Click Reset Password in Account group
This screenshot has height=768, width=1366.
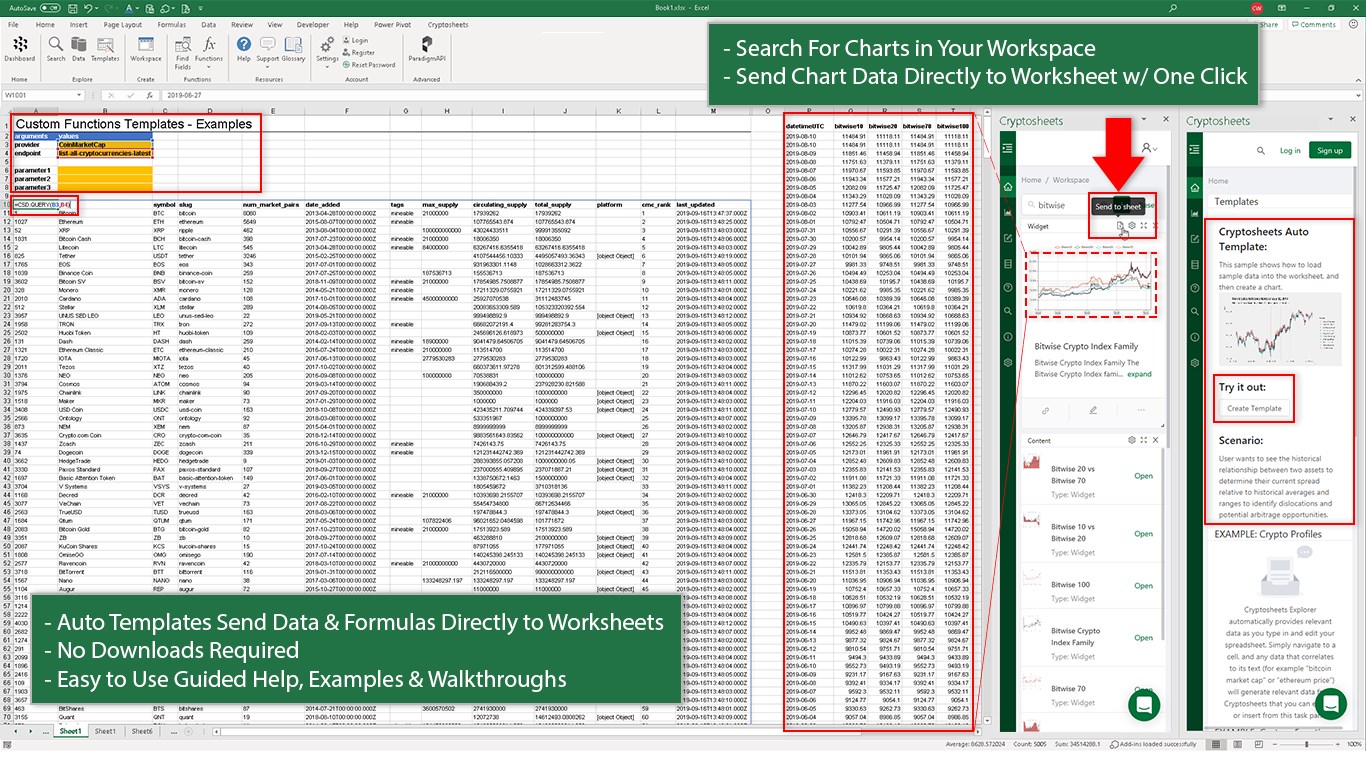point(368,65)
